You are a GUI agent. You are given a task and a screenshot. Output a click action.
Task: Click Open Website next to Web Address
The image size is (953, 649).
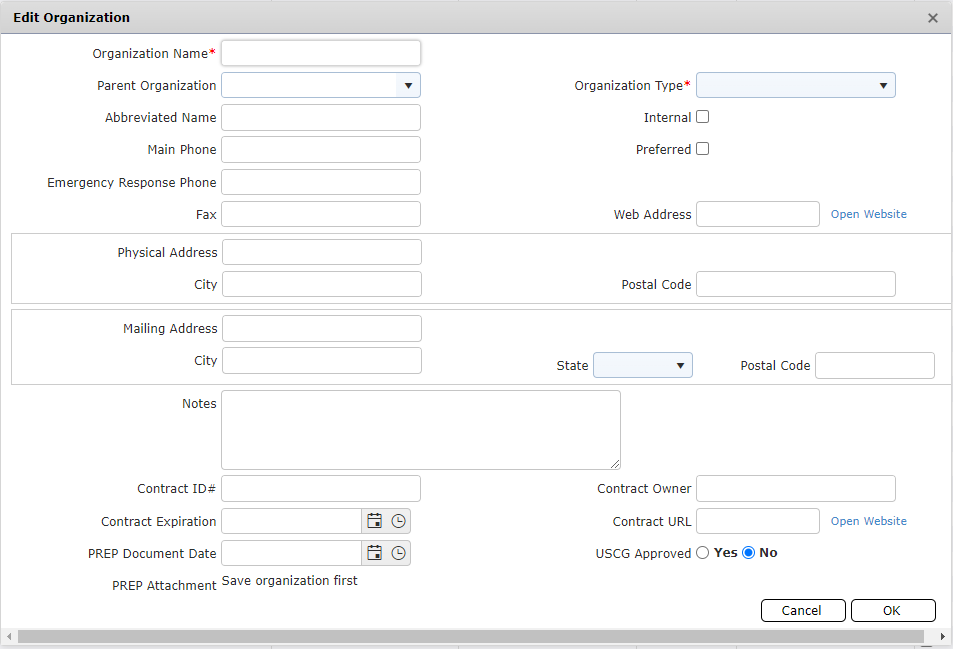pyautogui.click(x=869, y=214)
